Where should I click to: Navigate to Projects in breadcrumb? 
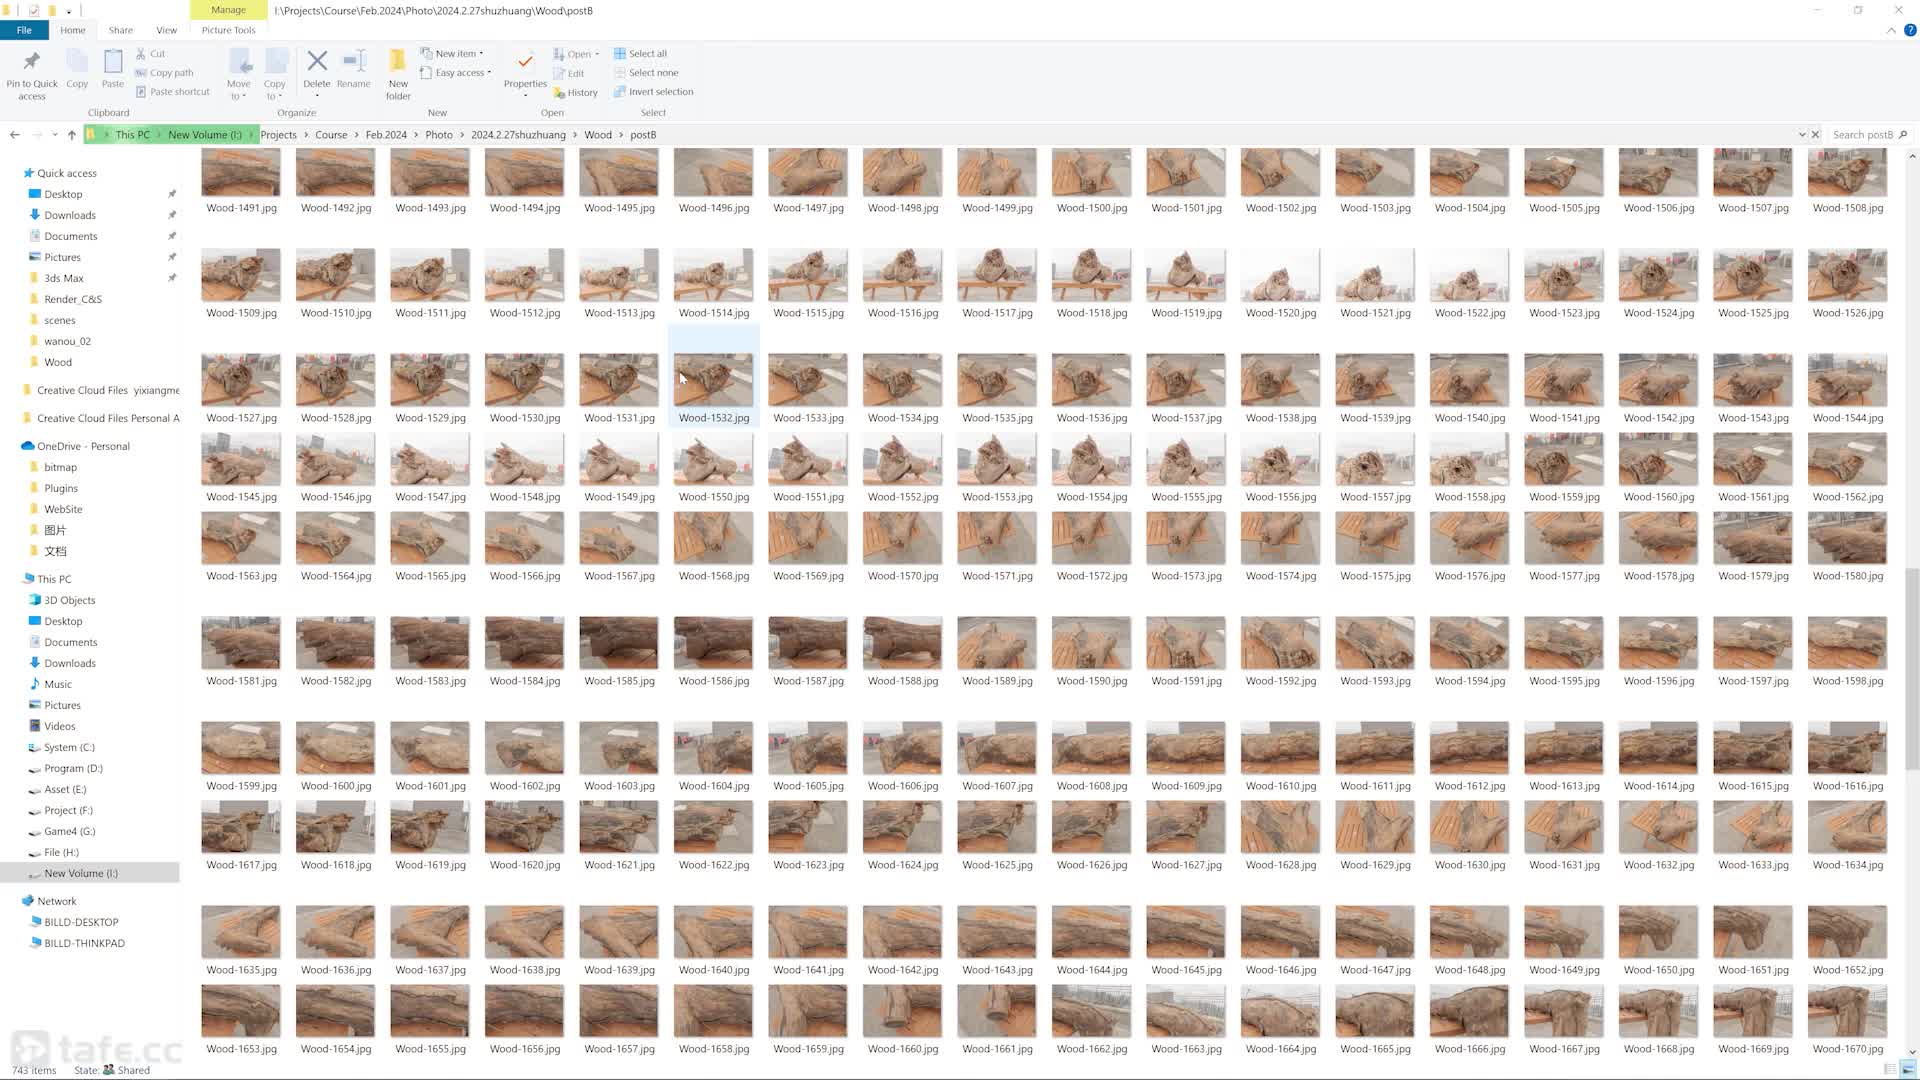click(278, 135)
